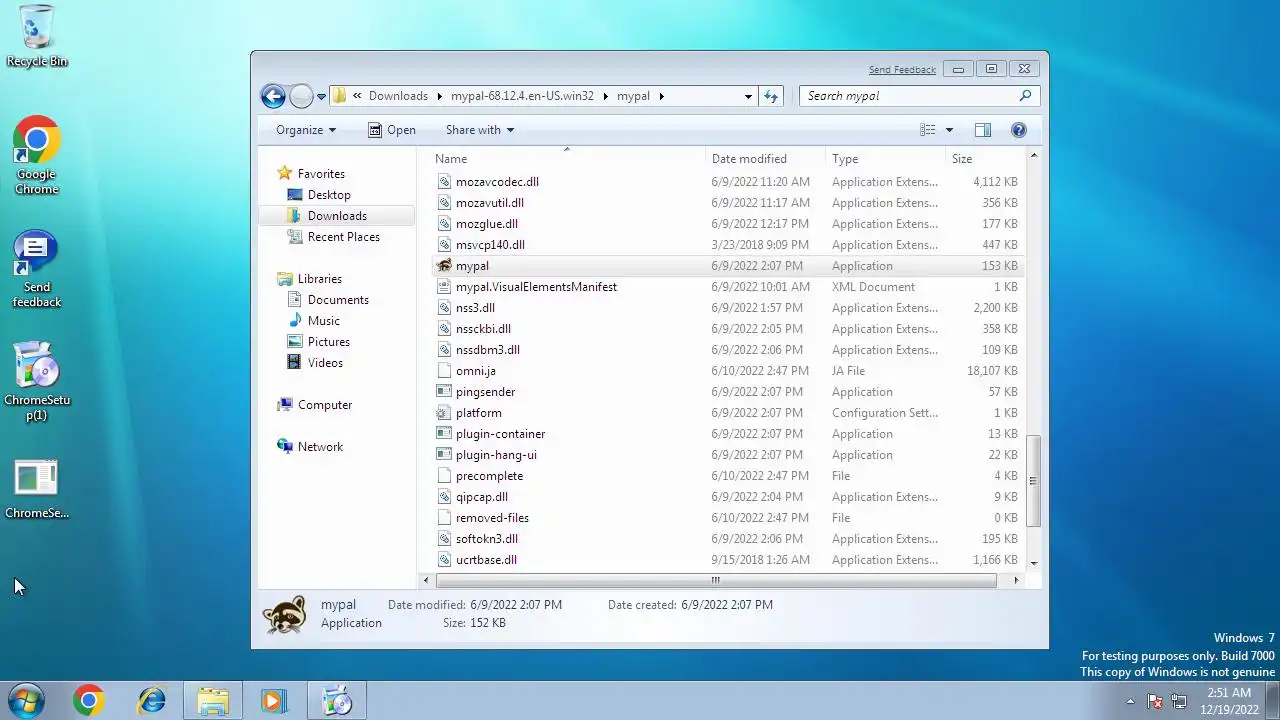Open the Send feedback desktop shortcut
This screenshot has height=720, width=1280.
coord(37,269)
